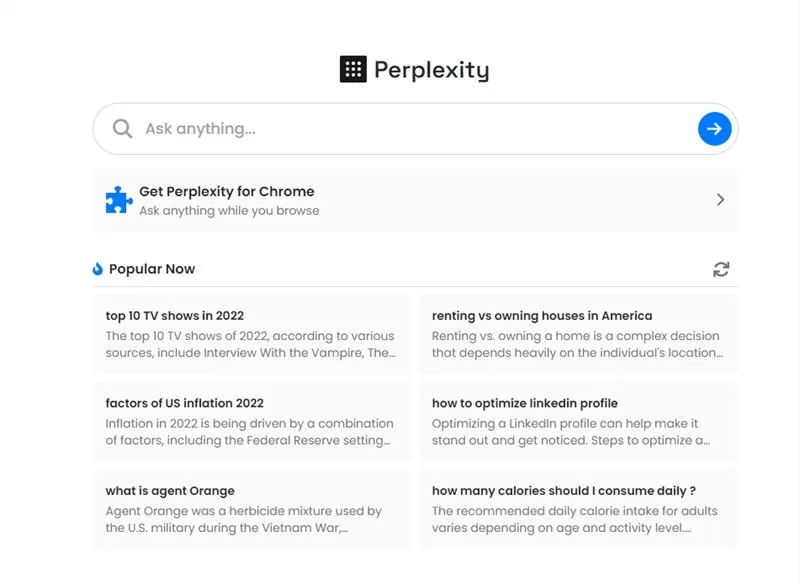
Task: Choose the "what is agent Orange" title
Action: (170, 491)
